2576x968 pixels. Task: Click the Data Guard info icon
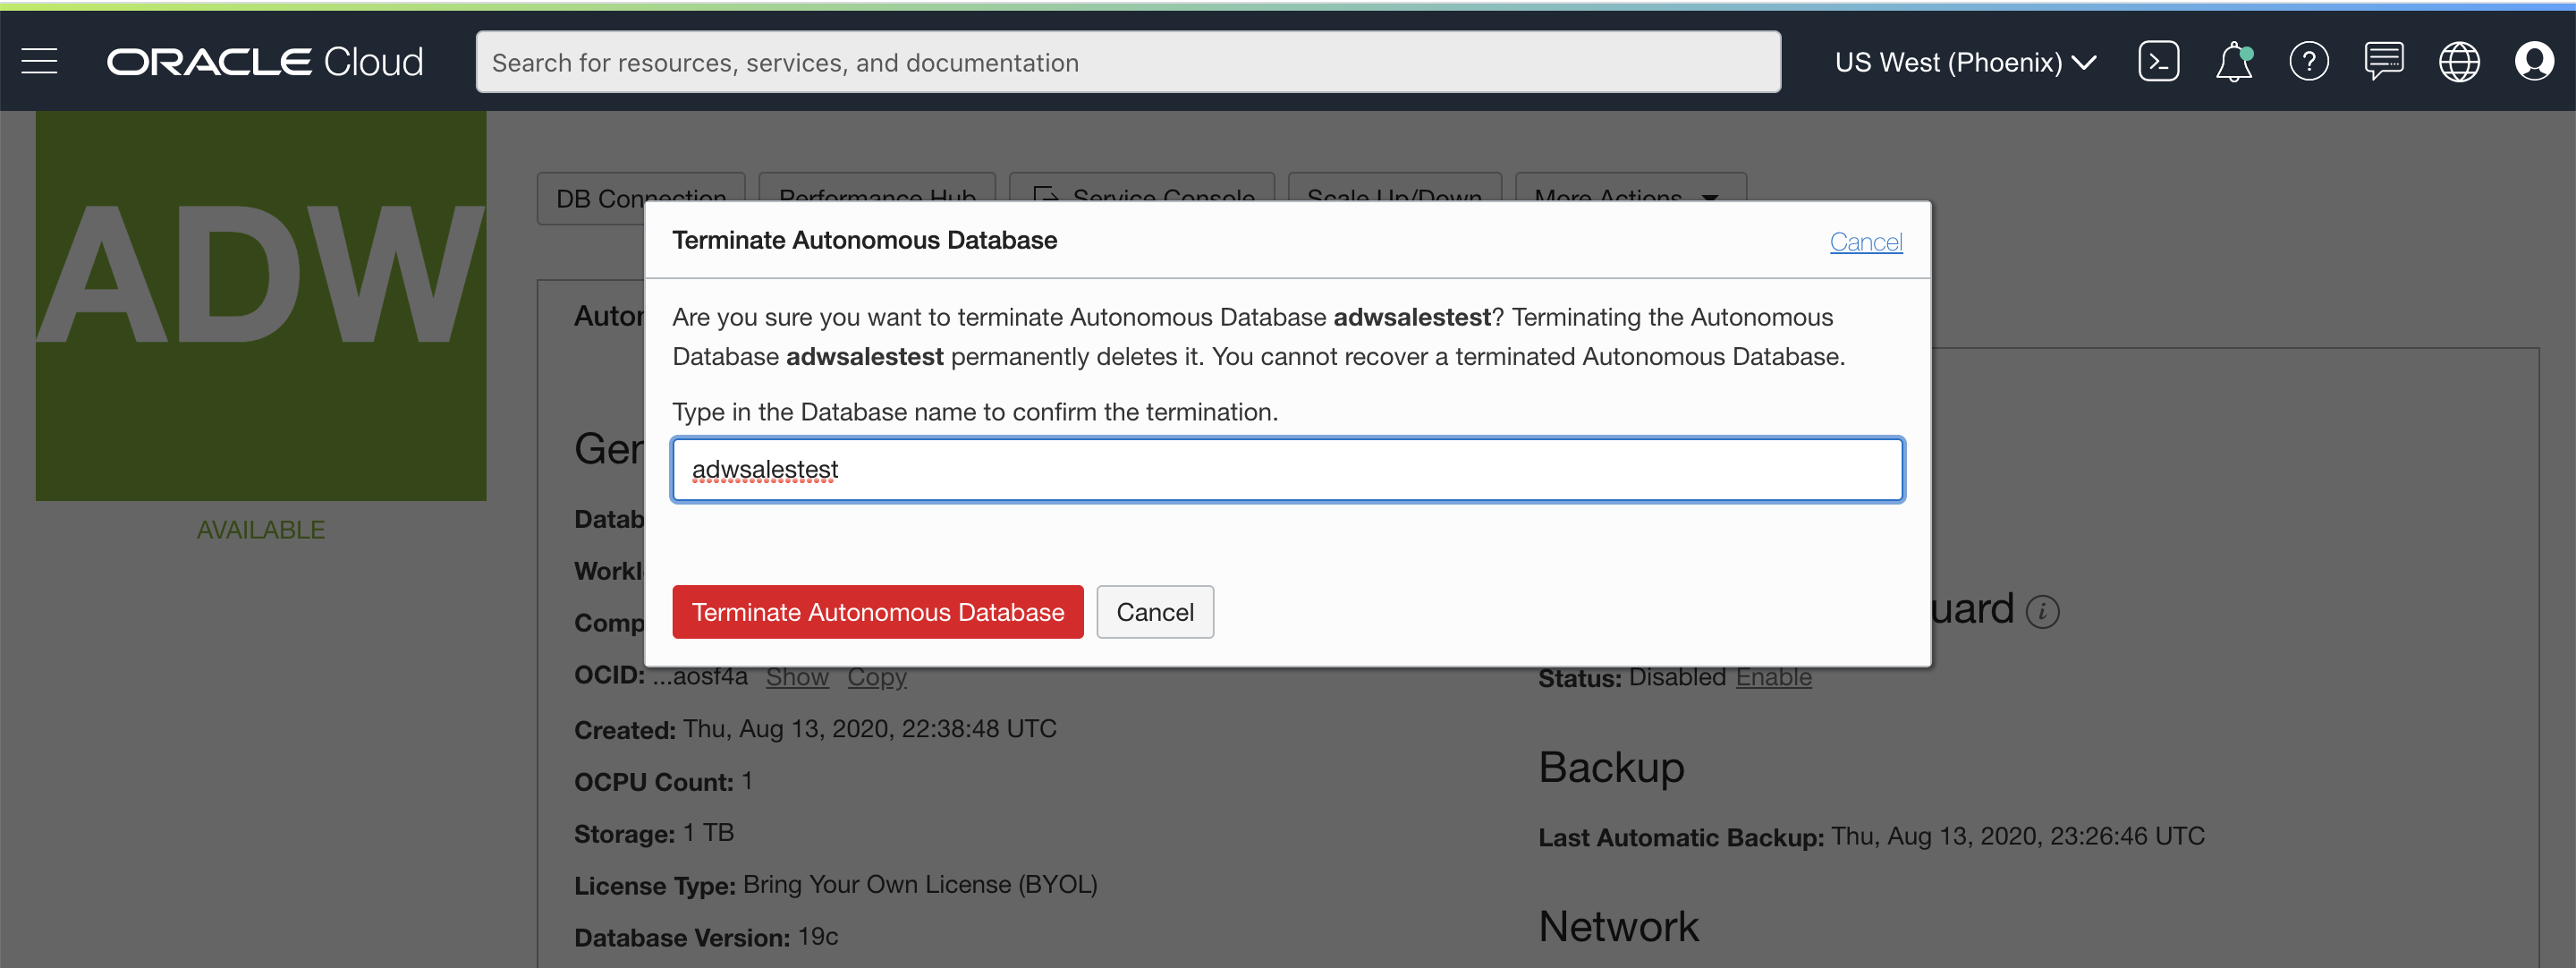click(x=2042, y=611)
